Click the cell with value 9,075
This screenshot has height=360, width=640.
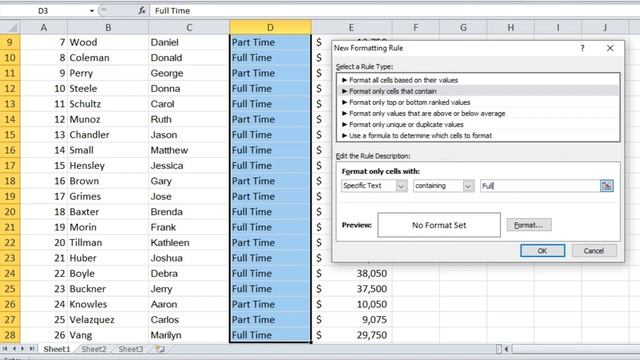coord(352,320)
